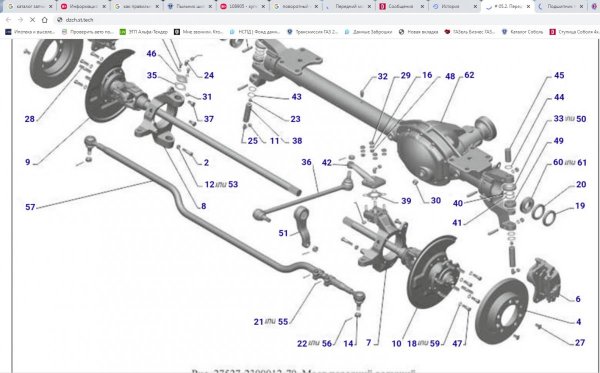Click part number 51 label near pitman arm
The width and height of the screenshot is (600, 373).
tap(283, 233)
